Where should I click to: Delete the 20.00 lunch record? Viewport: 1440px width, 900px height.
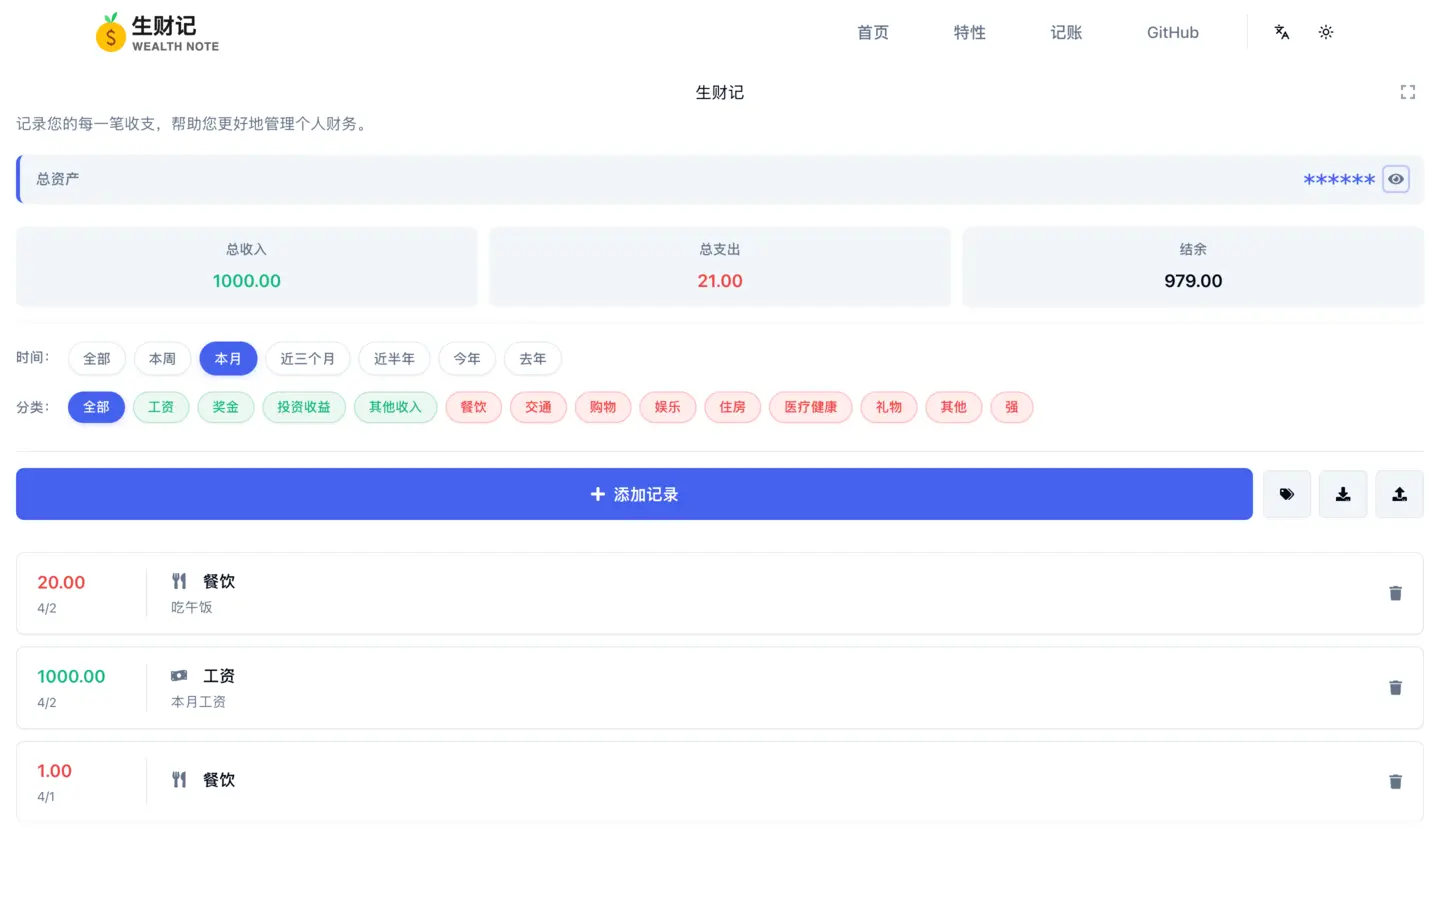pos(1395,593)
